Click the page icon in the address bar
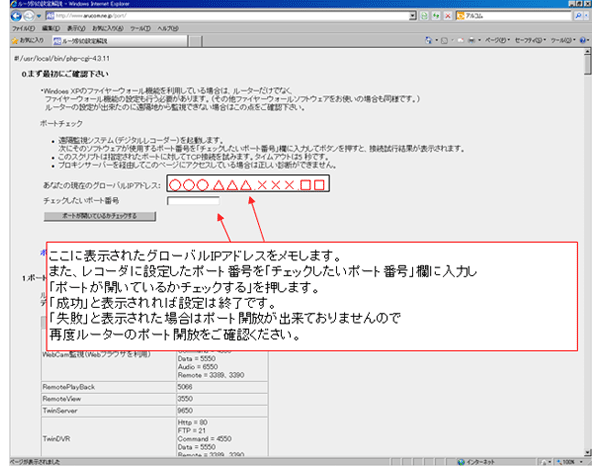 pos(50,16)
